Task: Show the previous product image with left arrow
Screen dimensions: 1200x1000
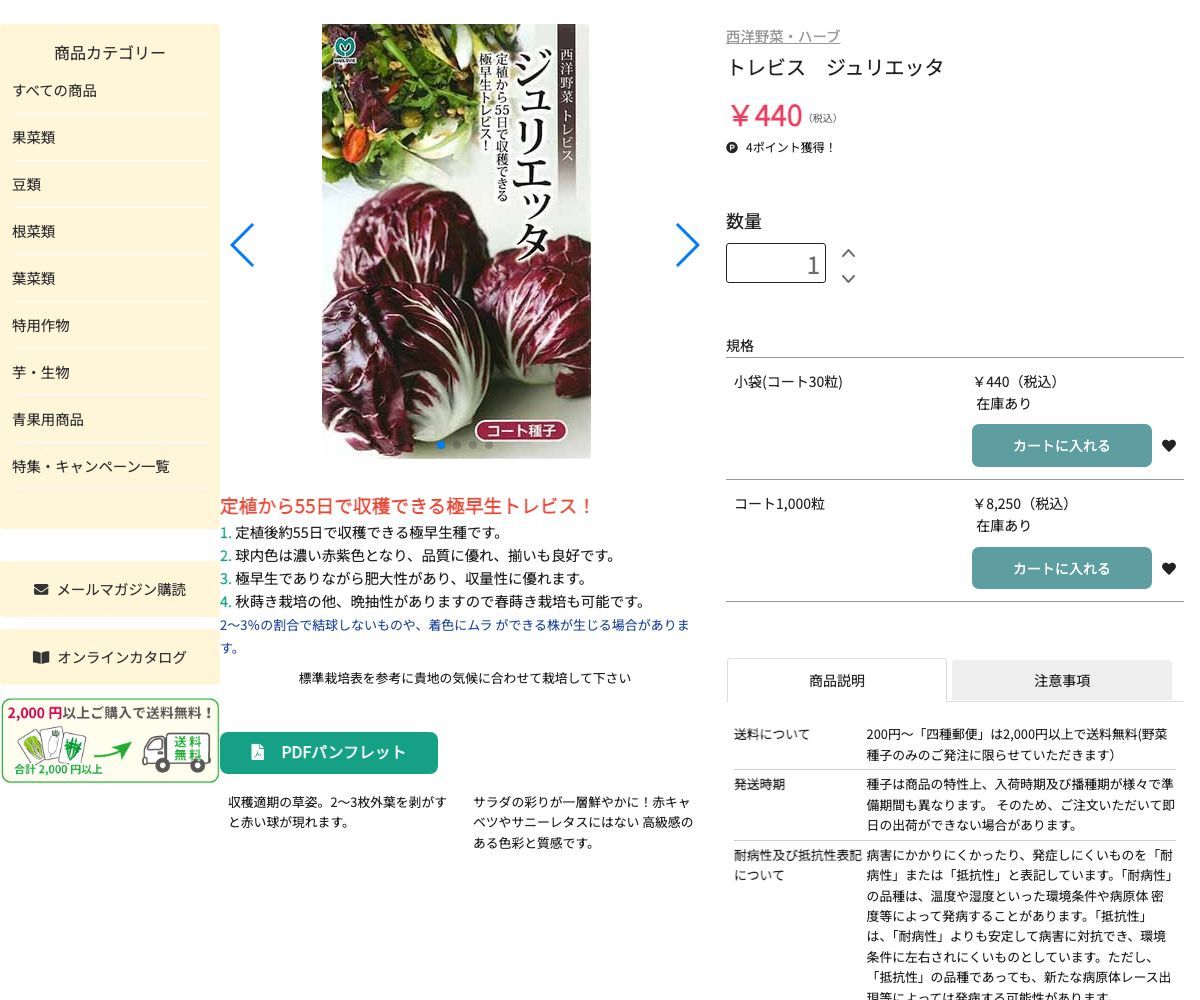Action: tap(243, 245)
